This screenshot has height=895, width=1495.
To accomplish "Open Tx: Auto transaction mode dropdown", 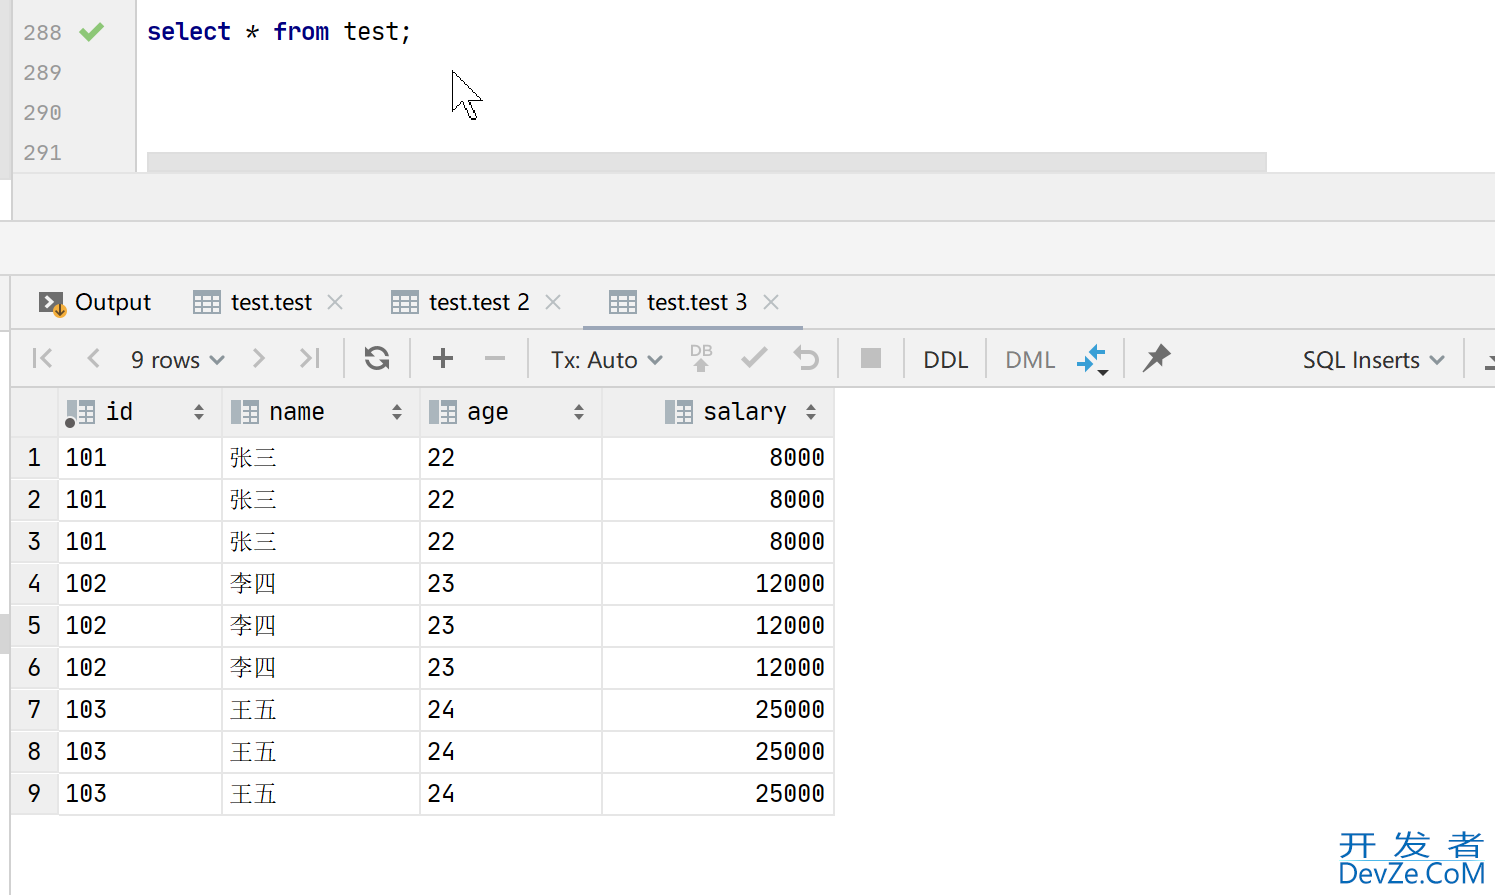I will click(x=607, y=359).
